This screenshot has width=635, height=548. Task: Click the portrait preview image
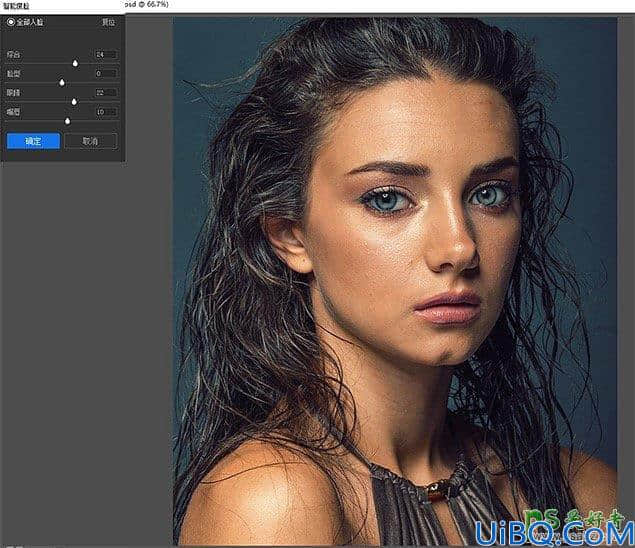395,281
